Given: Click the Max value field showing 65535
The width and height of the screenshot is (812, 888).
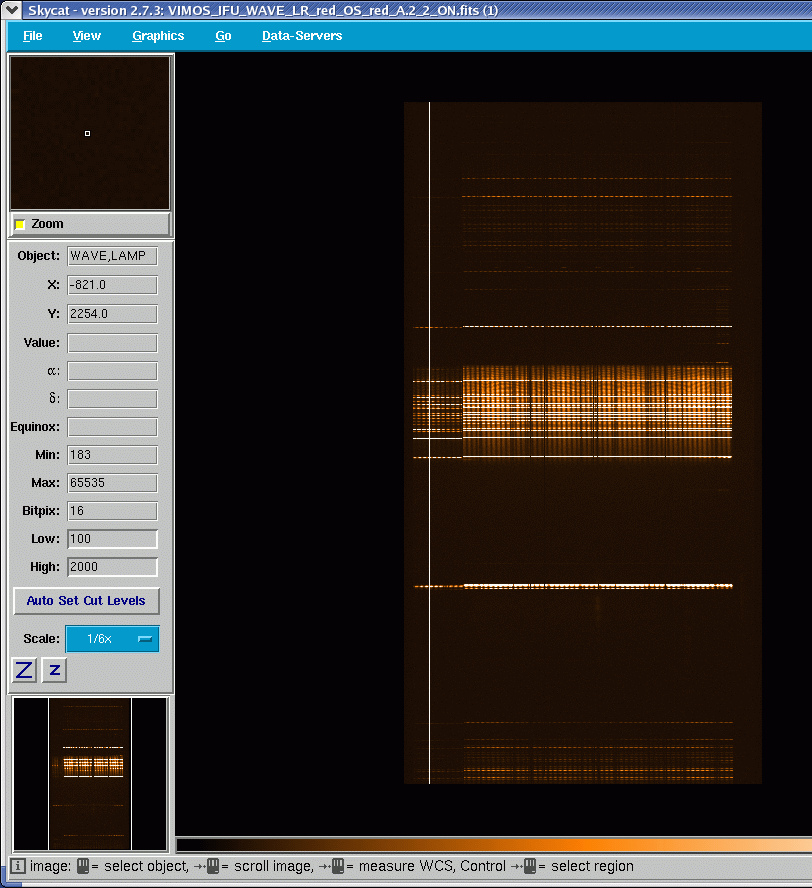Looking at the screenshot, I should [x=112, y=483].
